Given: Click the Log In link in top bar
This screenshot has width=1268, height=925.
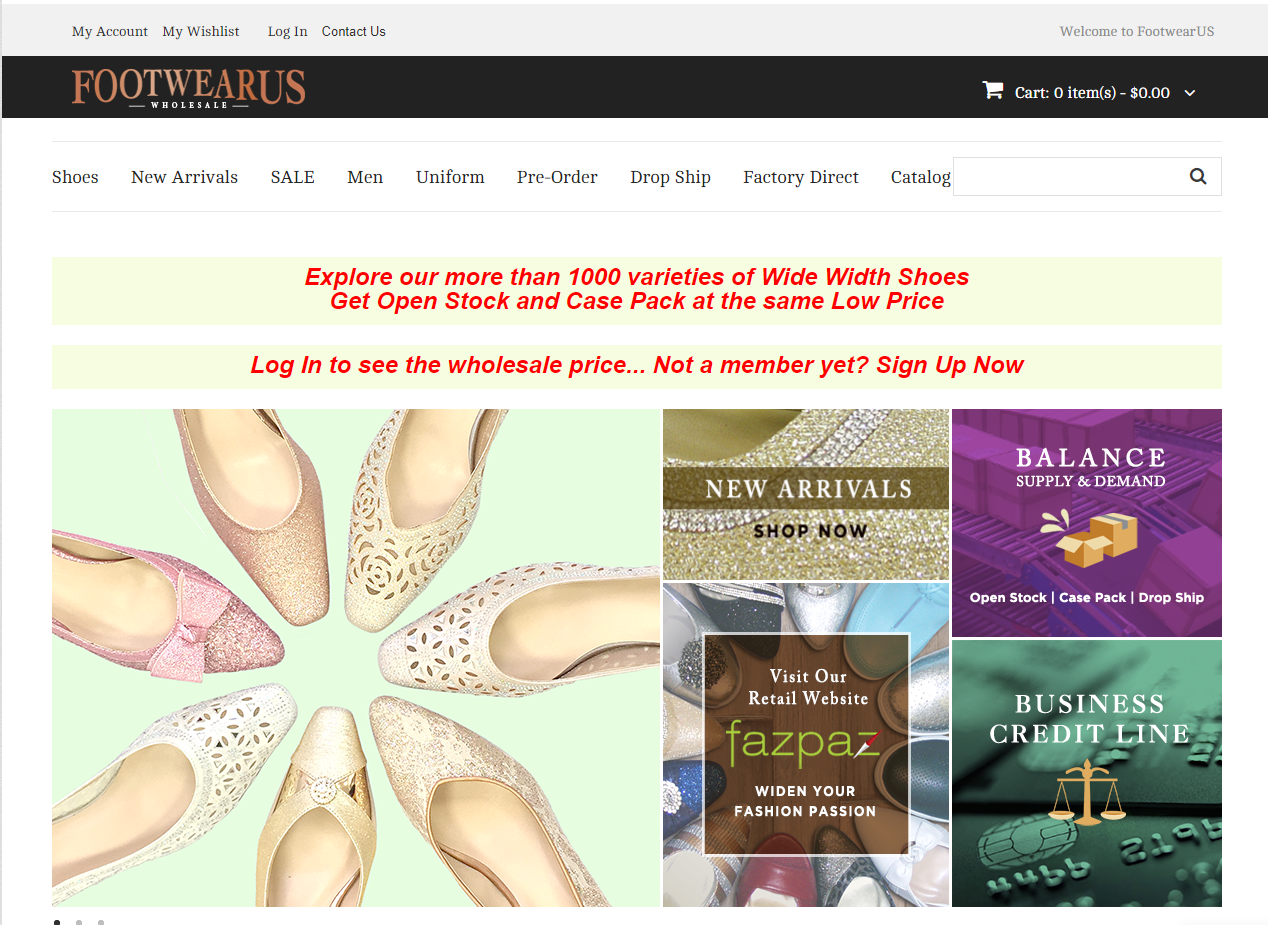Looking at the screenshot, I should [x=287, y=31].
